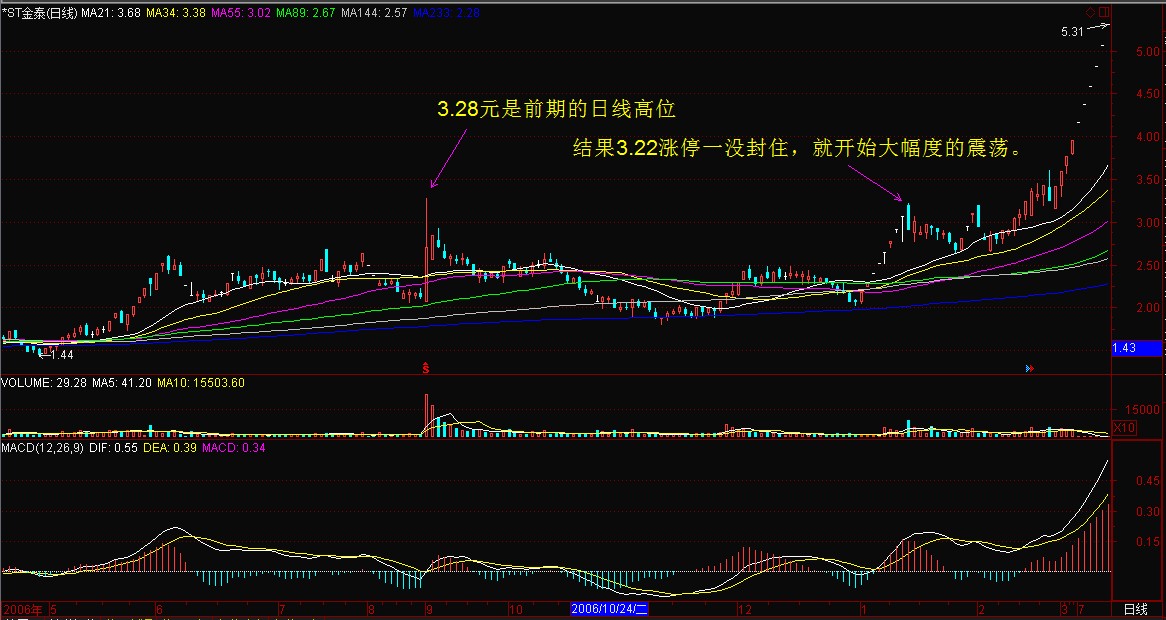Click the red S marker below the chart
This screenshot has height=620, width=1166.
[427, 369]
